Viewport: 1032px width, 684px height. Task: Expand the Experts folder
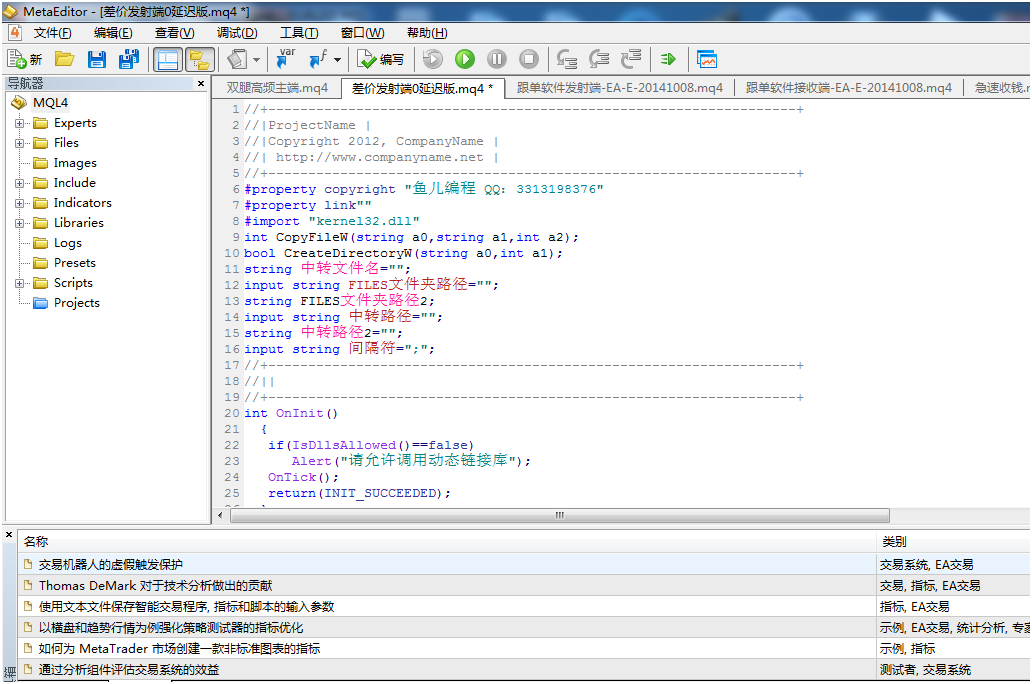(19, 123)
